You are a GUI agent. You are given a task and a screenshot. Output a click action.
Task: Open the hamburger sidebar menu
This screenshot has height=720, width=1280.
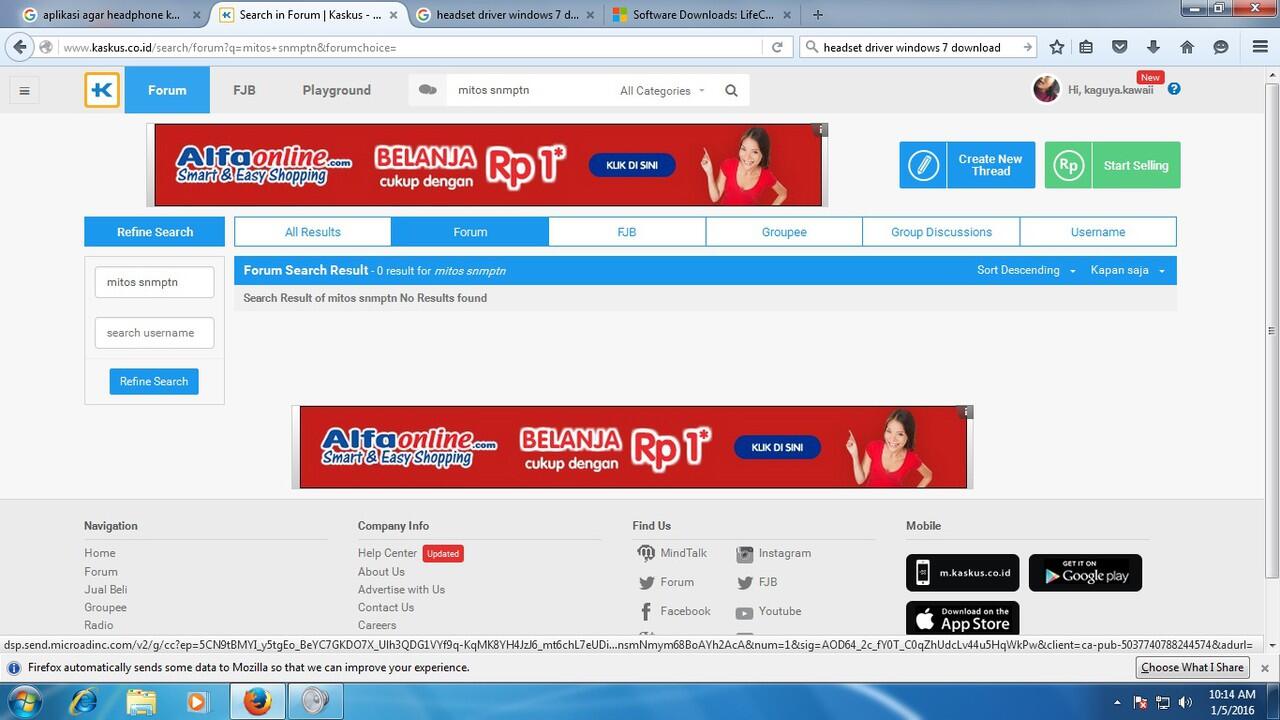click(x=24, y=91)
